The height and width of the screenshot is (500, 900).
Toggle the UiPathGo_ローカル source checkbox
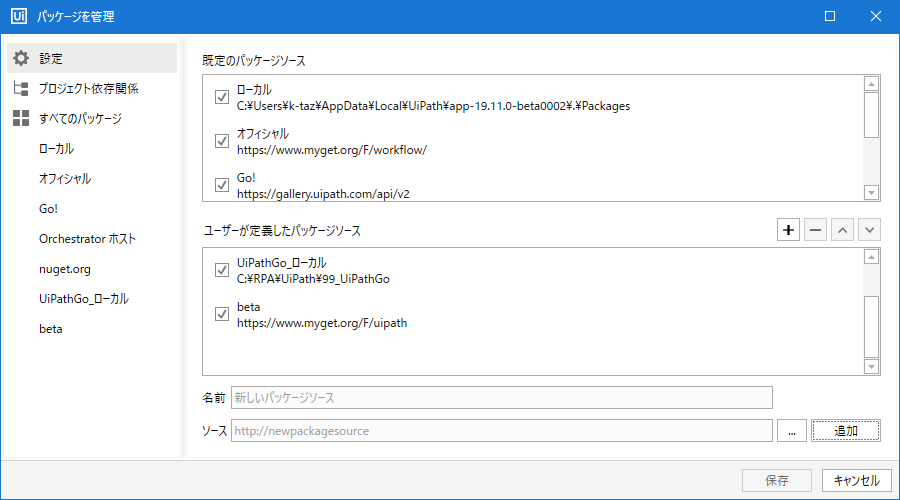pyautogui.click(x=222, y=270)
